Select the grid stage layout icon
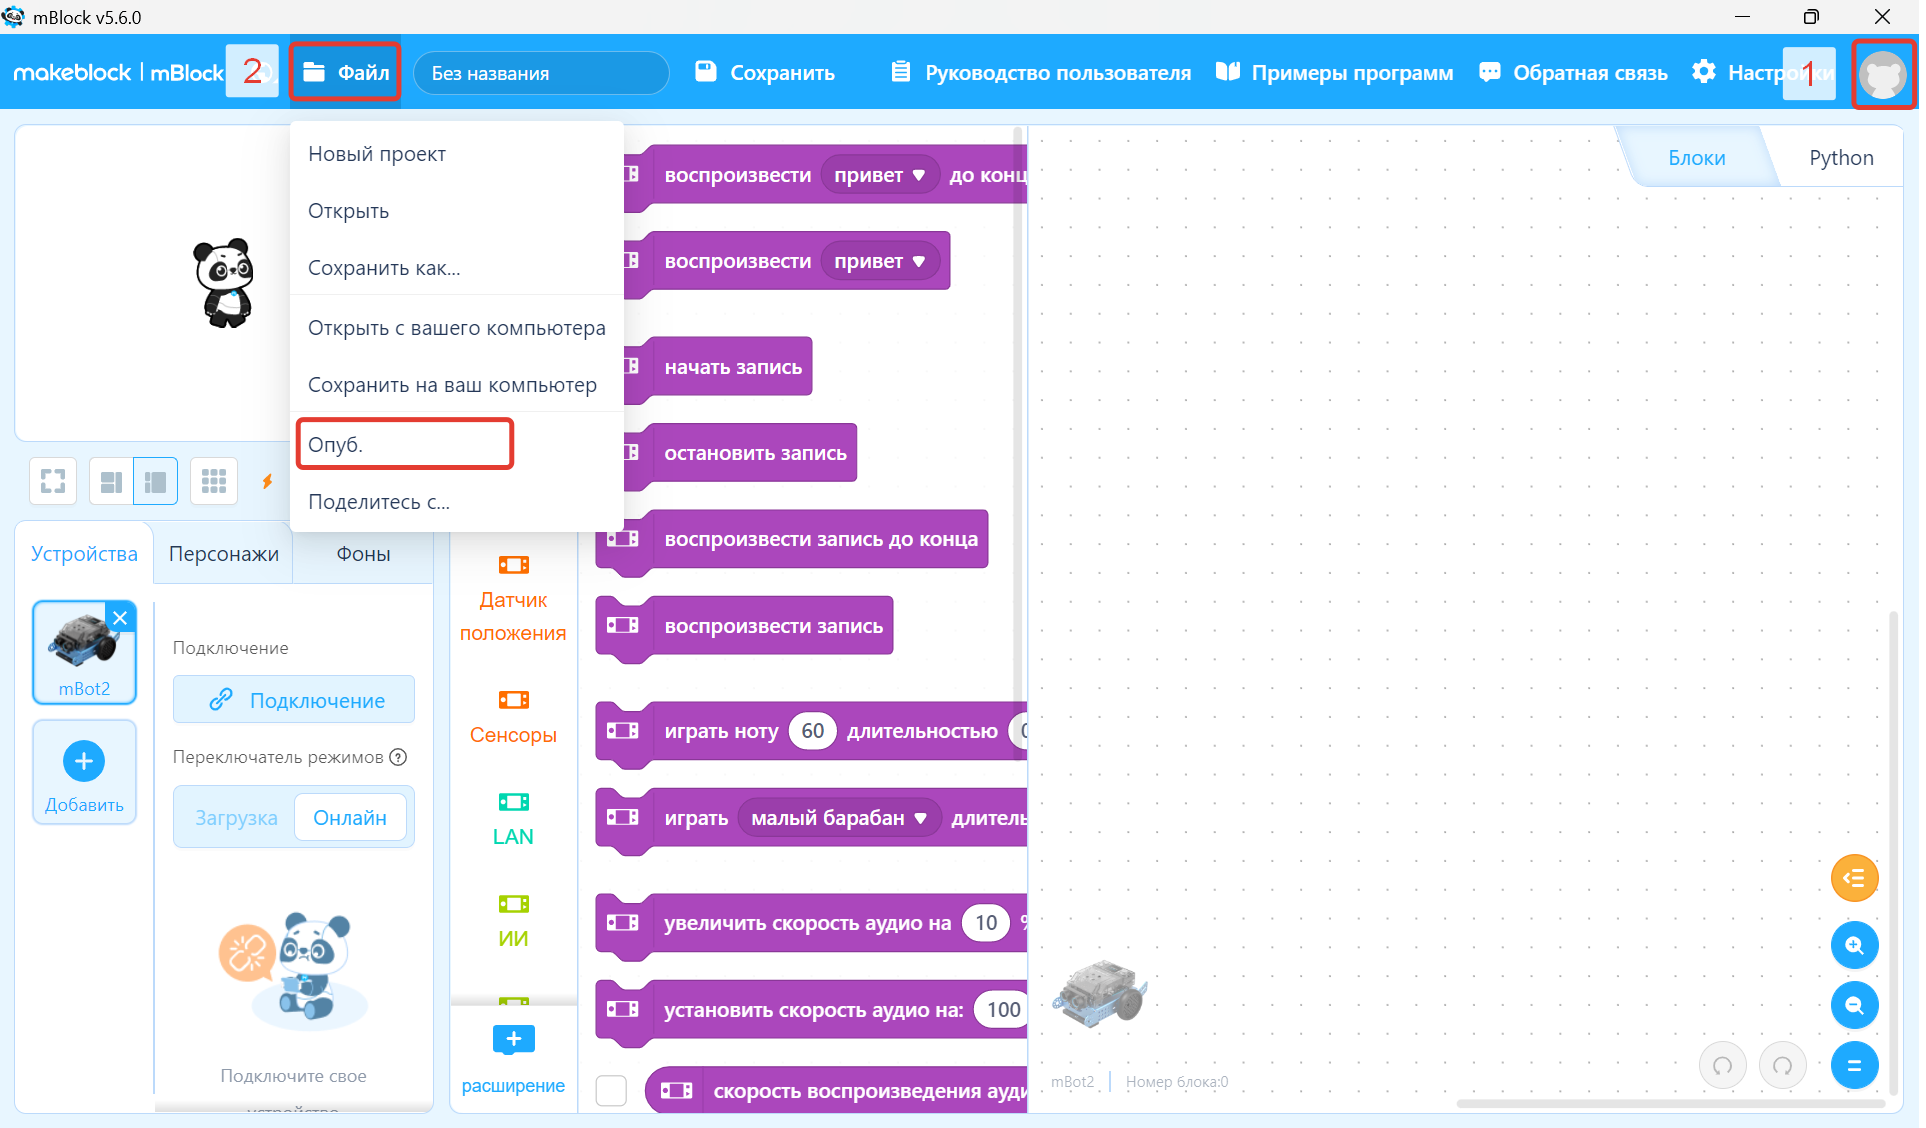This screenshot has height=1128, width=1926. coord(213,481)
